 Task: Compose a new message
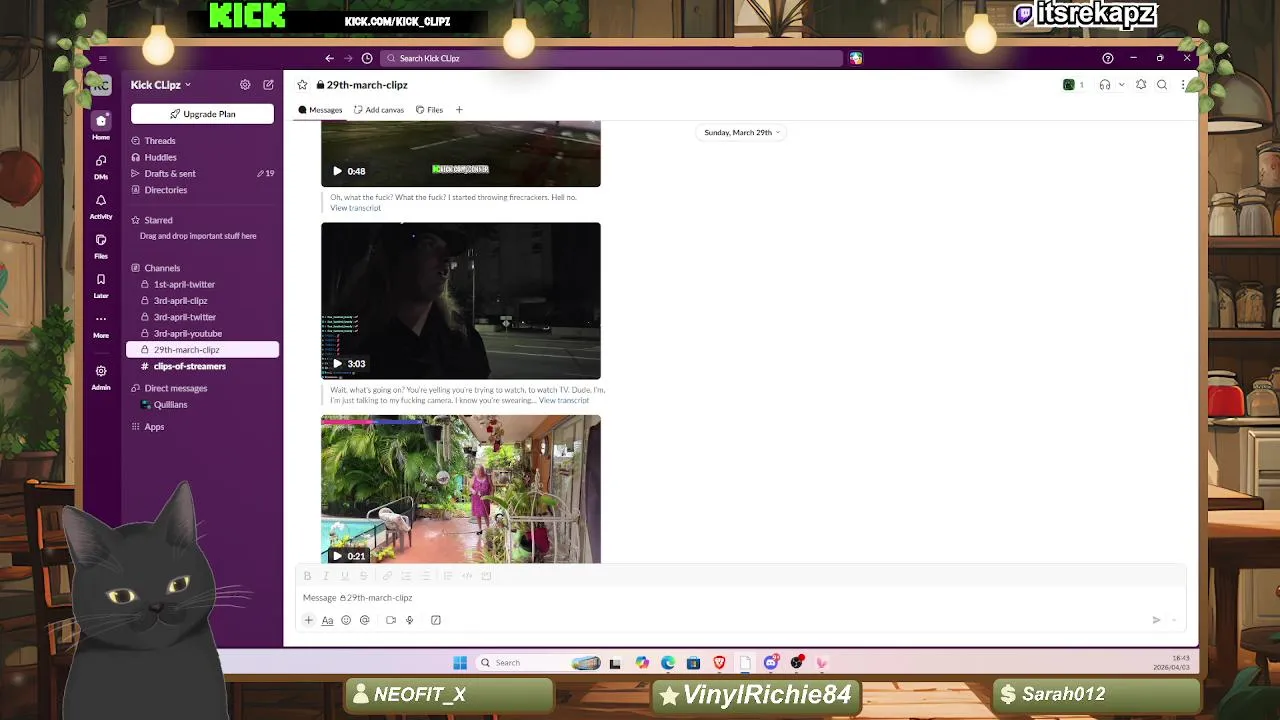[268, 85]
